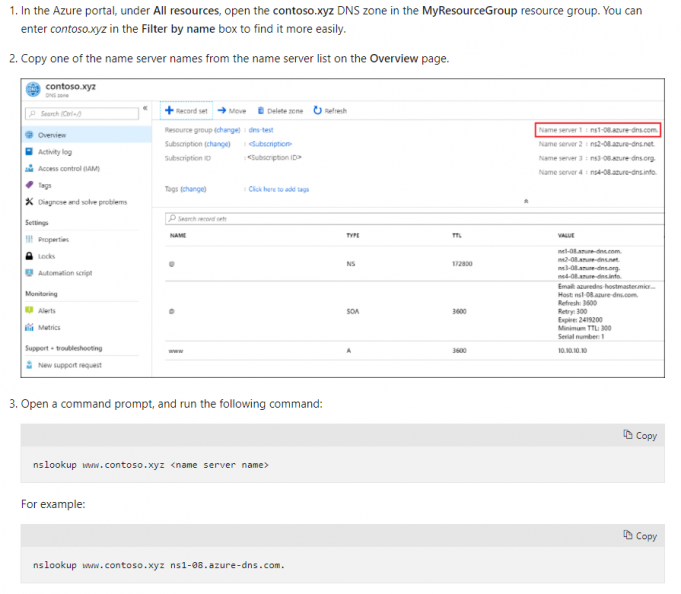Copy the example nslookup ns1-08 command

(639, 536)
